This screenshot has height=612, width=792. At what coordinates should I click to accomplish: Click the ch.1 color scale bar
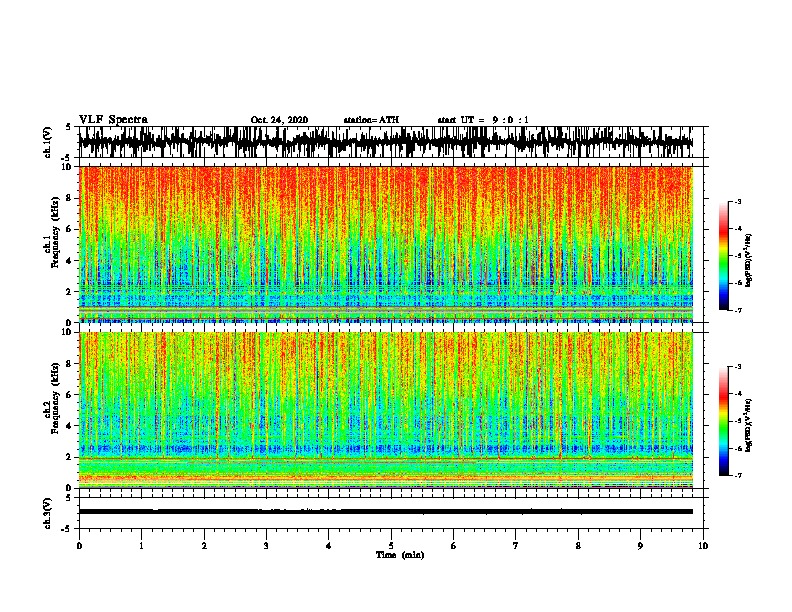click(x=723, y=256)
